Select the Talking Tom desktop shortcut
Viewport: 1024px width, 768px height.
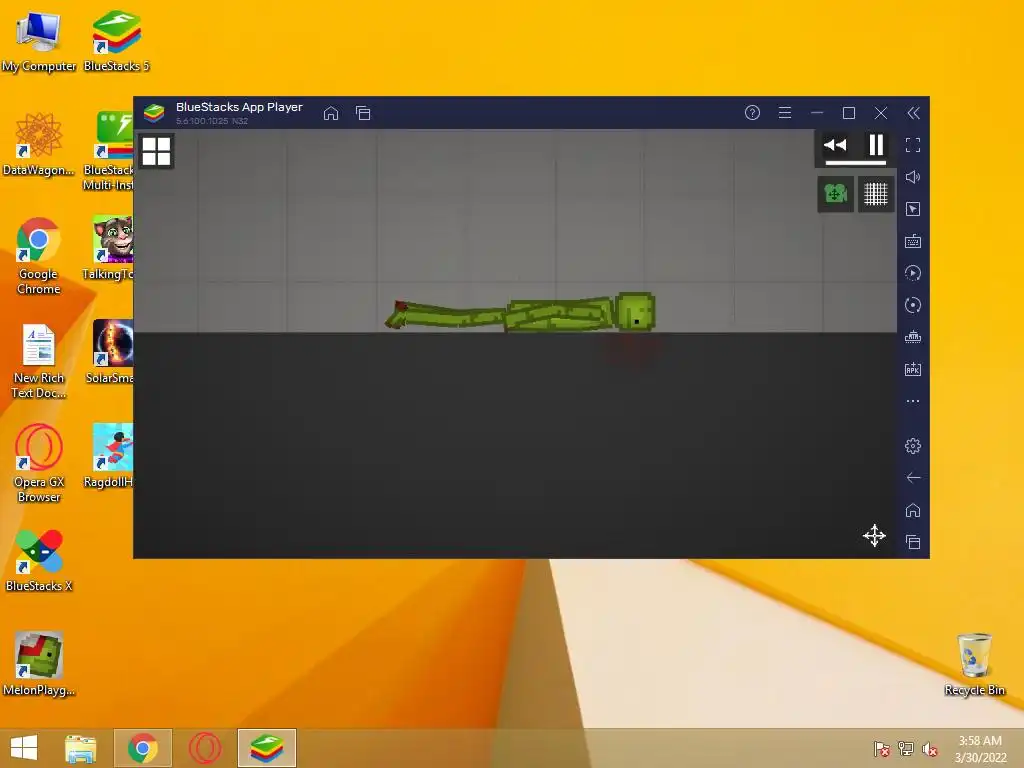[109, 249]
